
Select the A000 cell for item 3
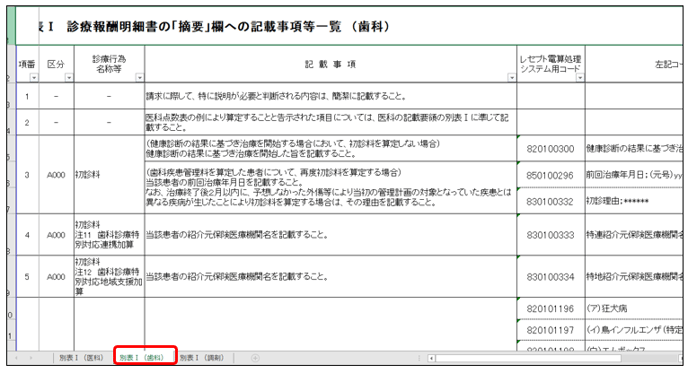tap(56, 175)
